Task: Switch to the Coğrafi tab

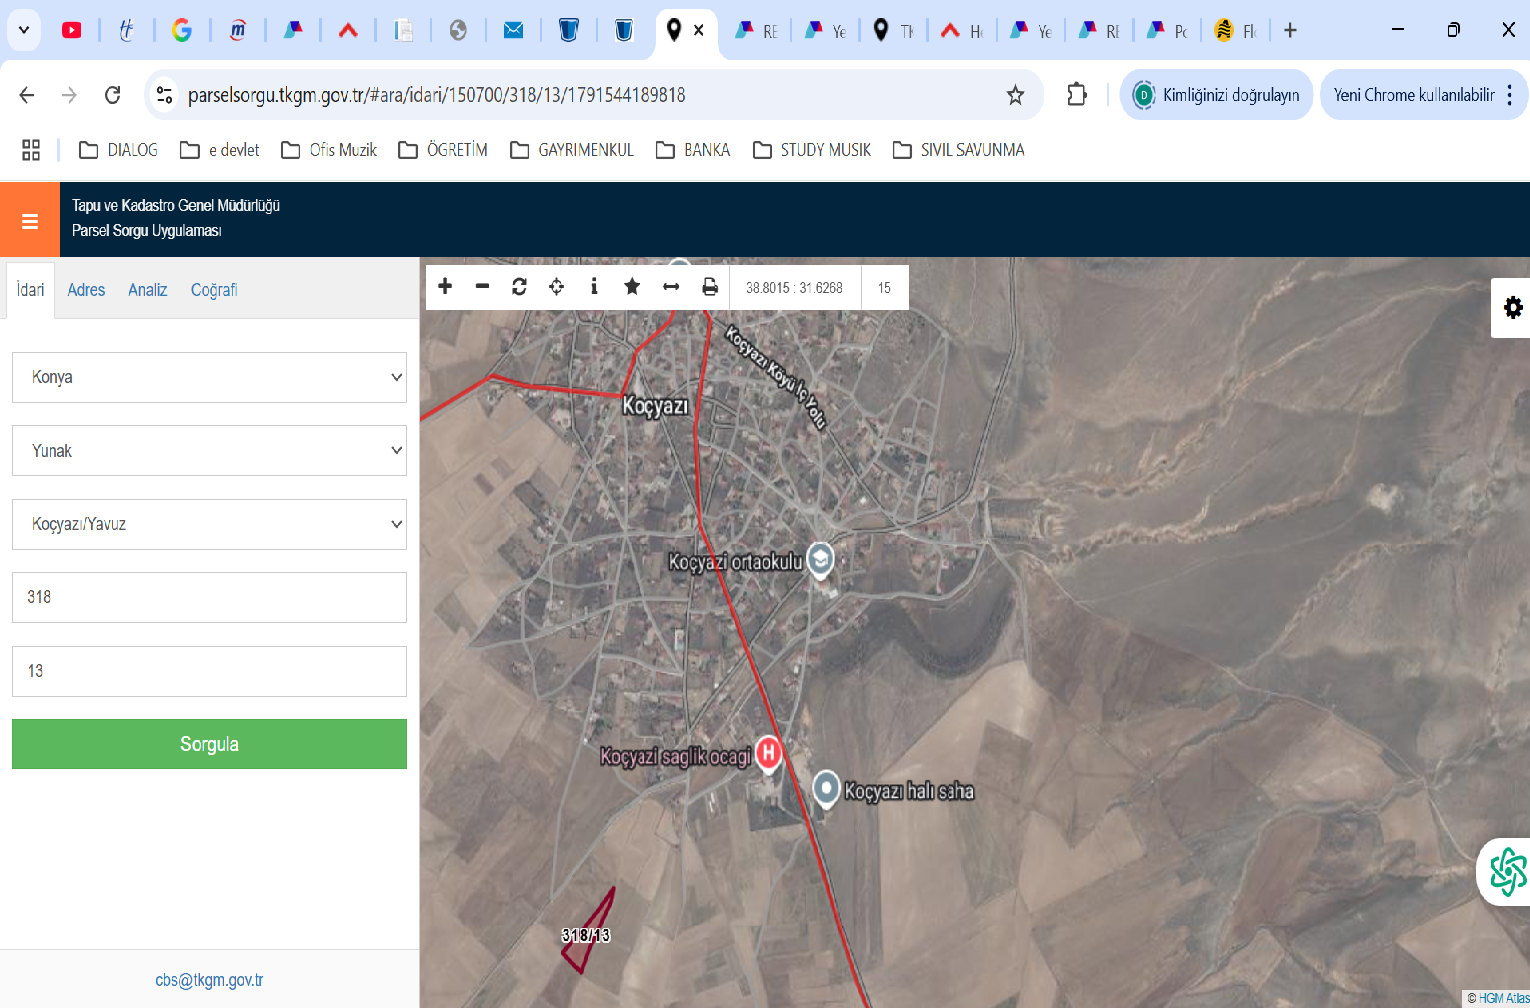Action: click(x=214, y=290)
